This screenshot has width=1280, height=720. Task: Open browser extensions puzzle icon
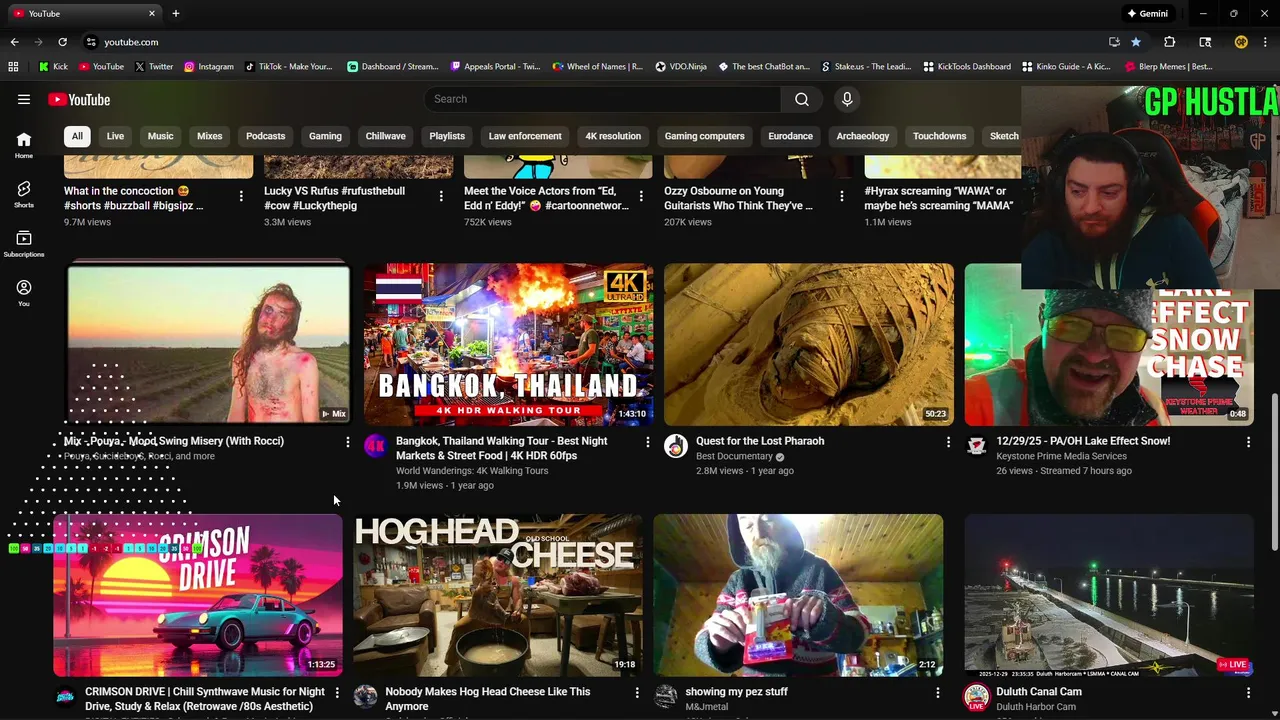click(x=1169, y=42)
